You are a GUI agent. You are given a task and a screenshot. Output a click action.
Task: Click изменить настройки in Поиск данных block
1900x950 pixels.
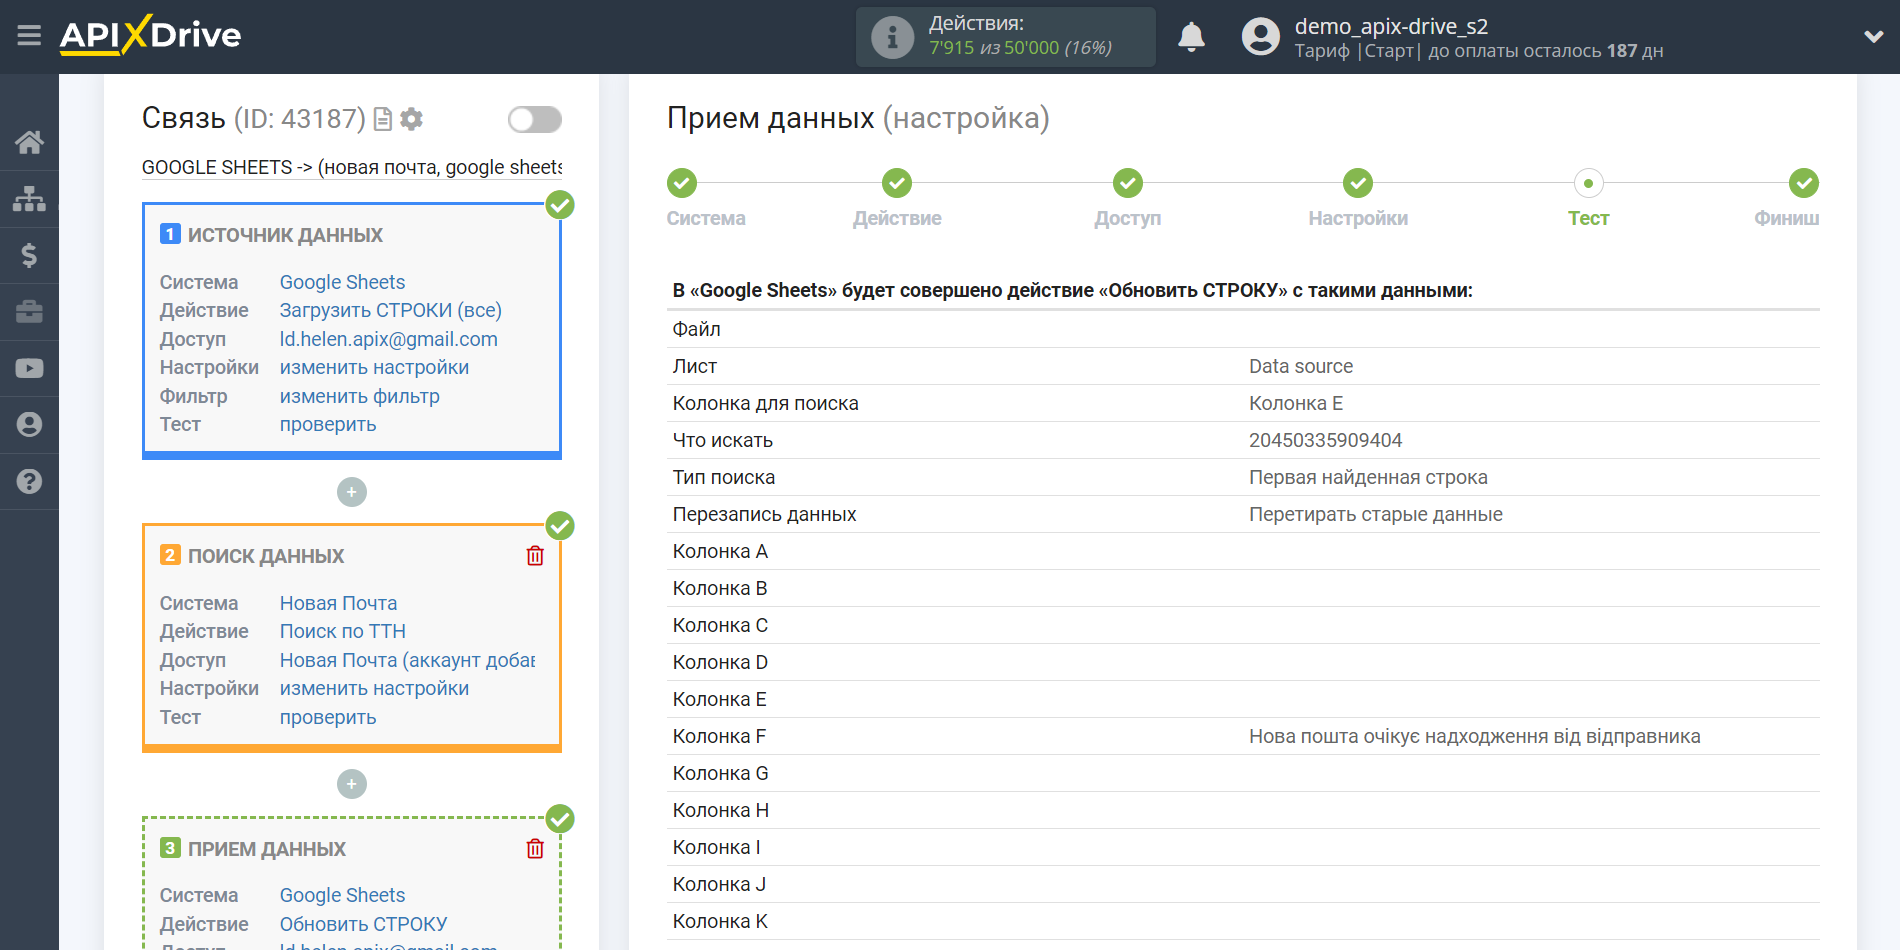pos(374,688)
